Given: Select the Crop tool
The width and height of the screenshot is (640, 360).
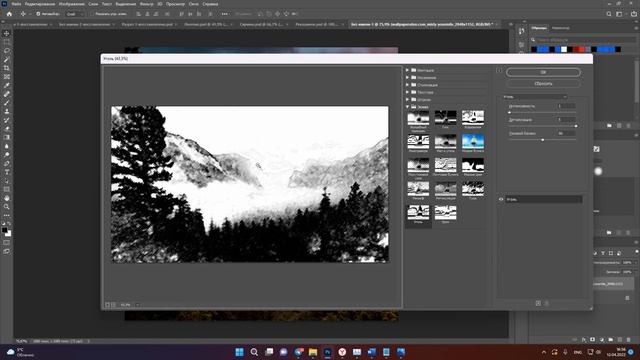Looking at the screenshot, I should [7, 68].
